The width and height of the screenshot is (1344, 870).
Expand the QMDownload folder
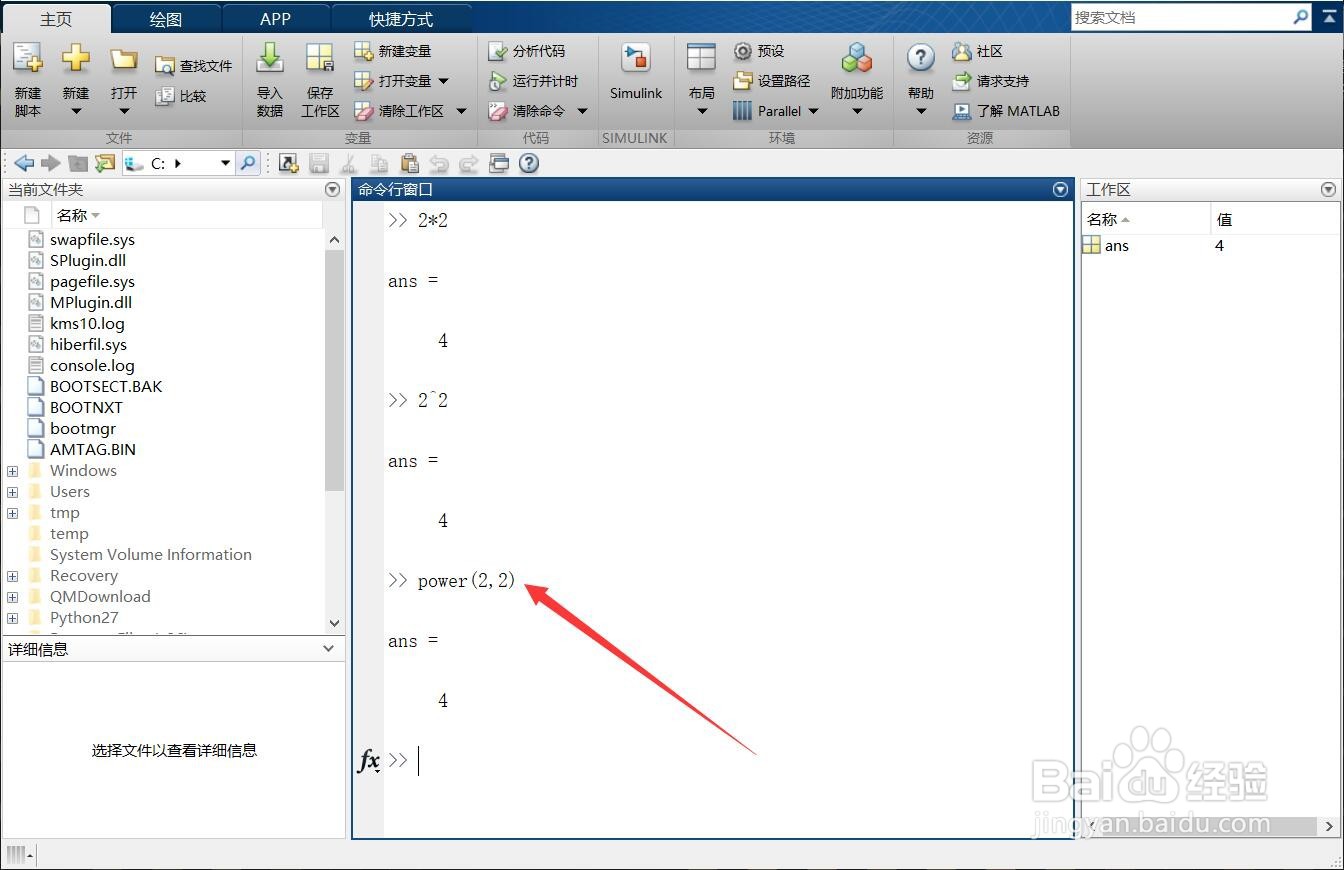click(12, 597)
